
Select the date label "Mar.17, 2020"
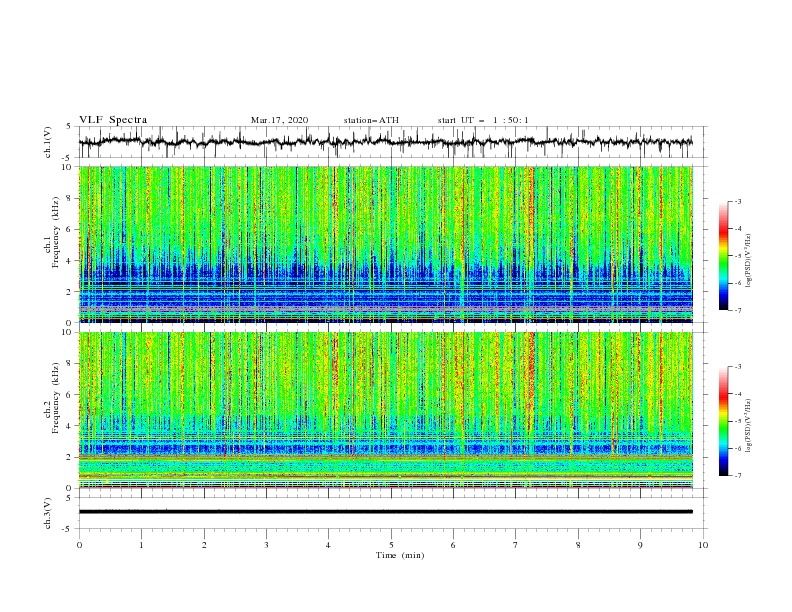point(279,120)
